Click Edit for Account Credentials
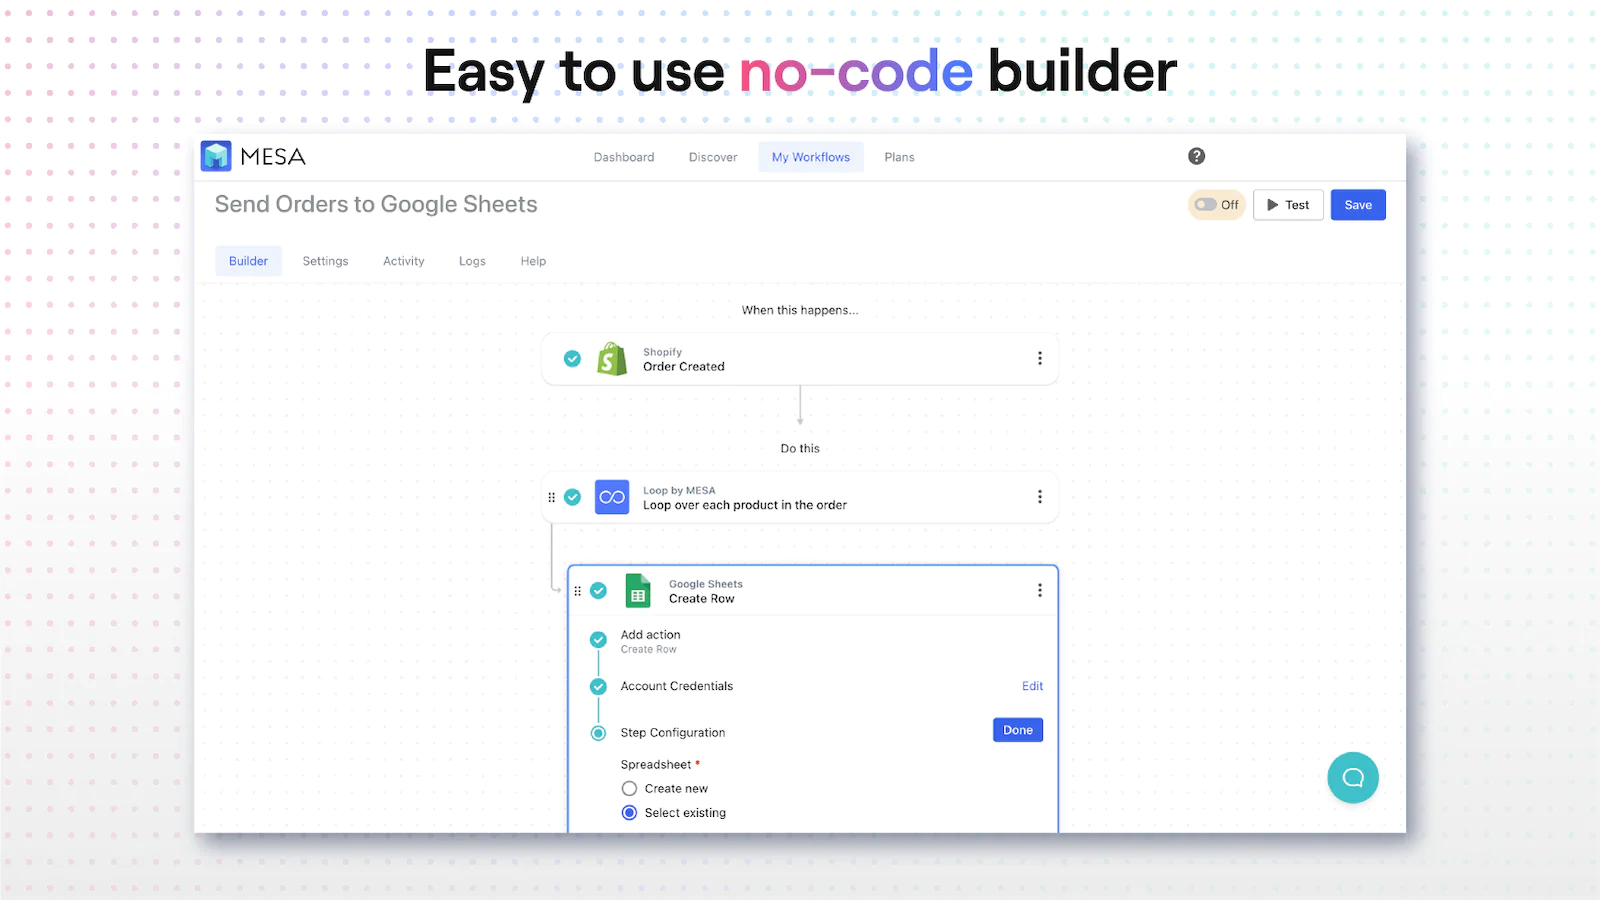 point(1032,686)
